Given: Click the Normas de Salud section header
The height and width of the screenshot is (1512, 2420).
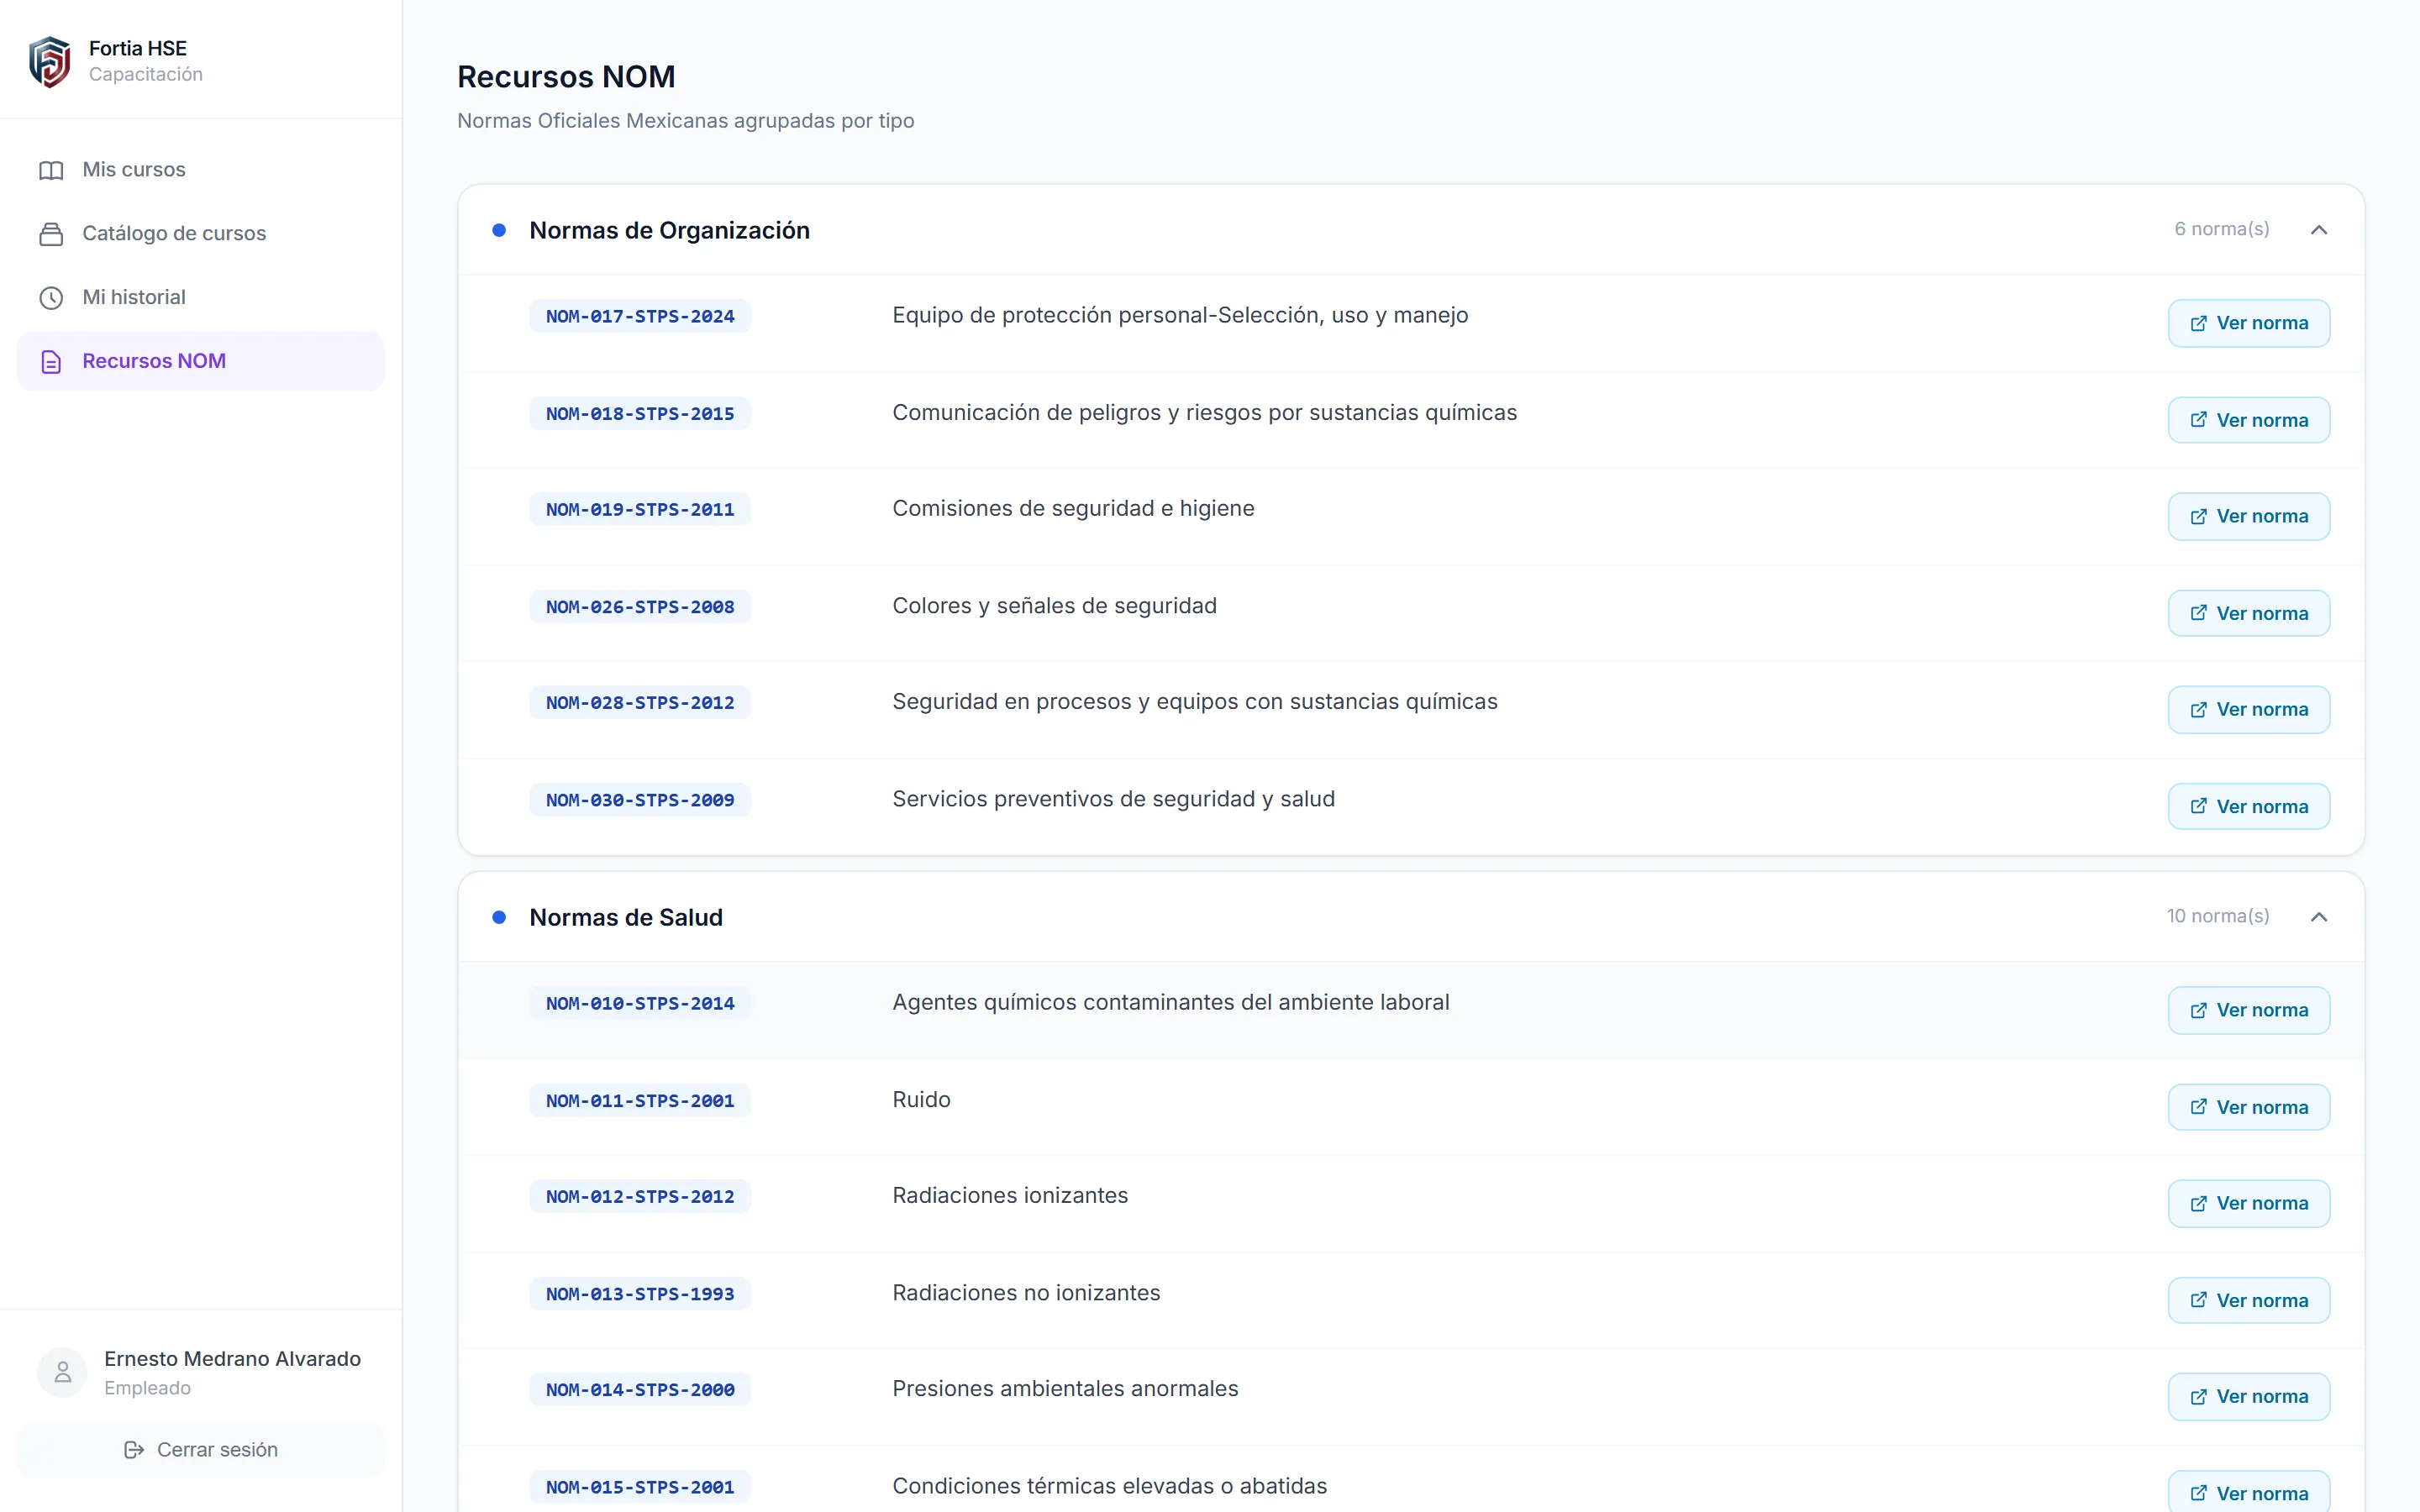Looking at the screenshot, I should (x=1411, y=917).
